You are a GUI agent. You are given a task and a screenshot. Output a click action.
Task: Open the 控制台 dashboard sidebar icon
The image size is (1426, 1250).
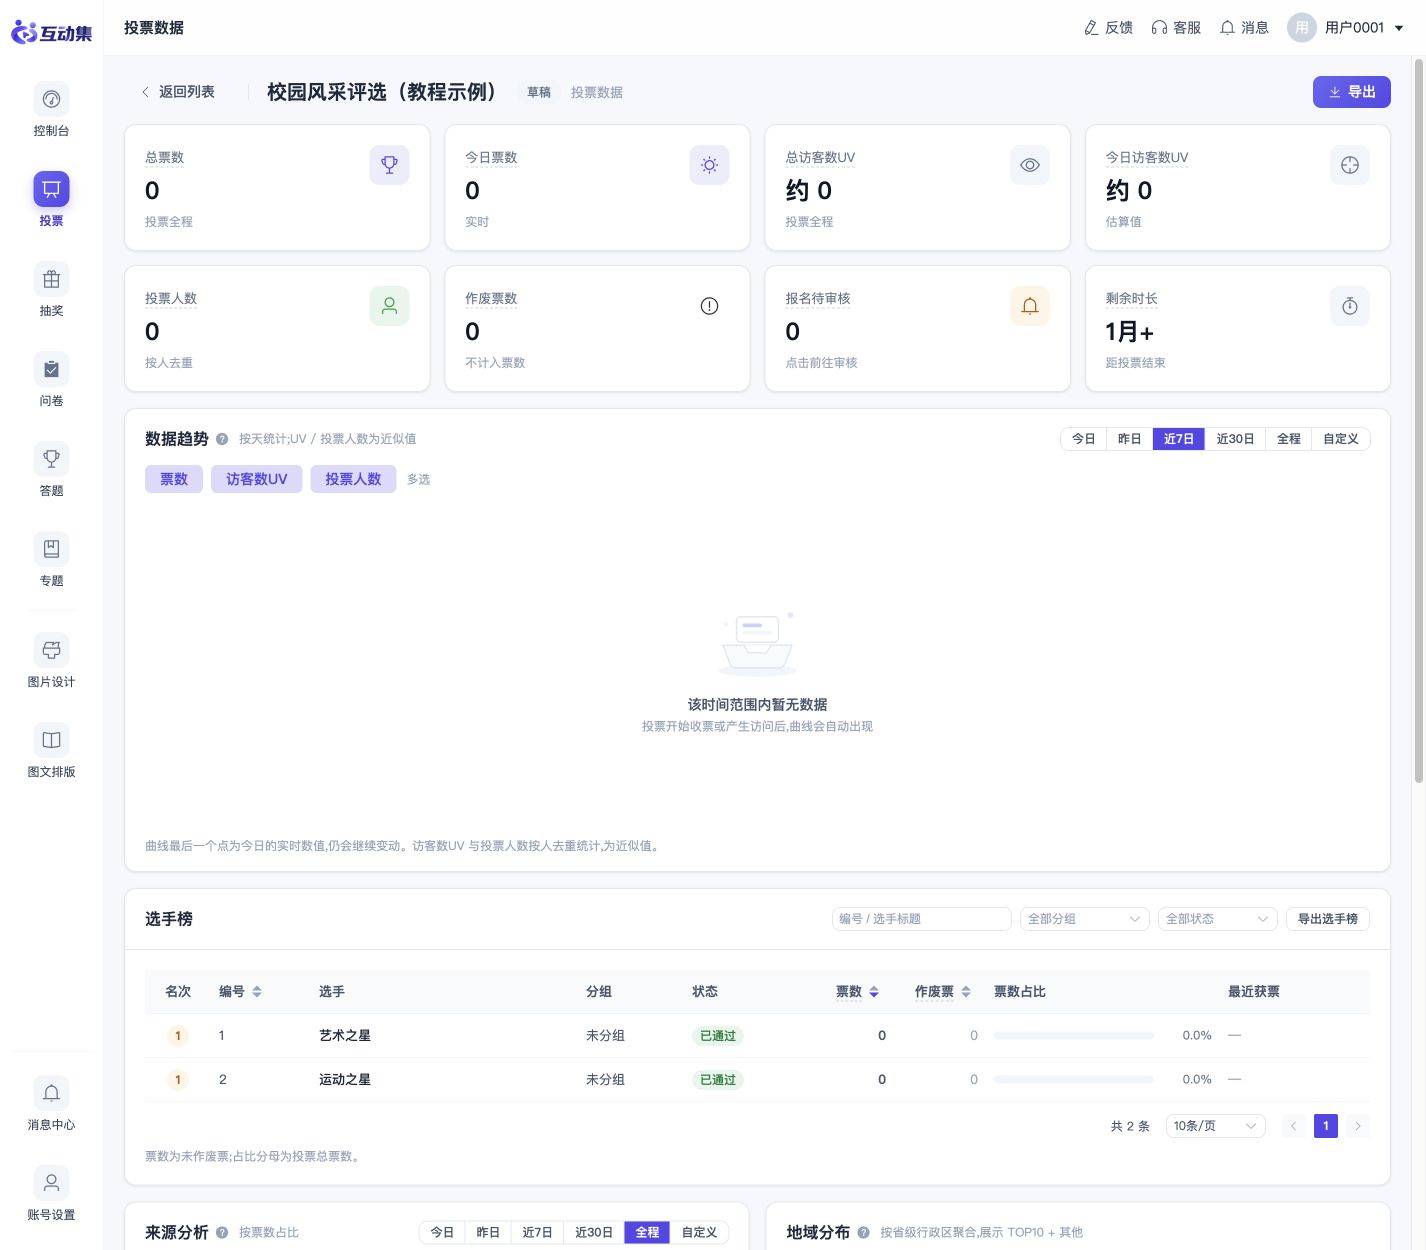51,99
